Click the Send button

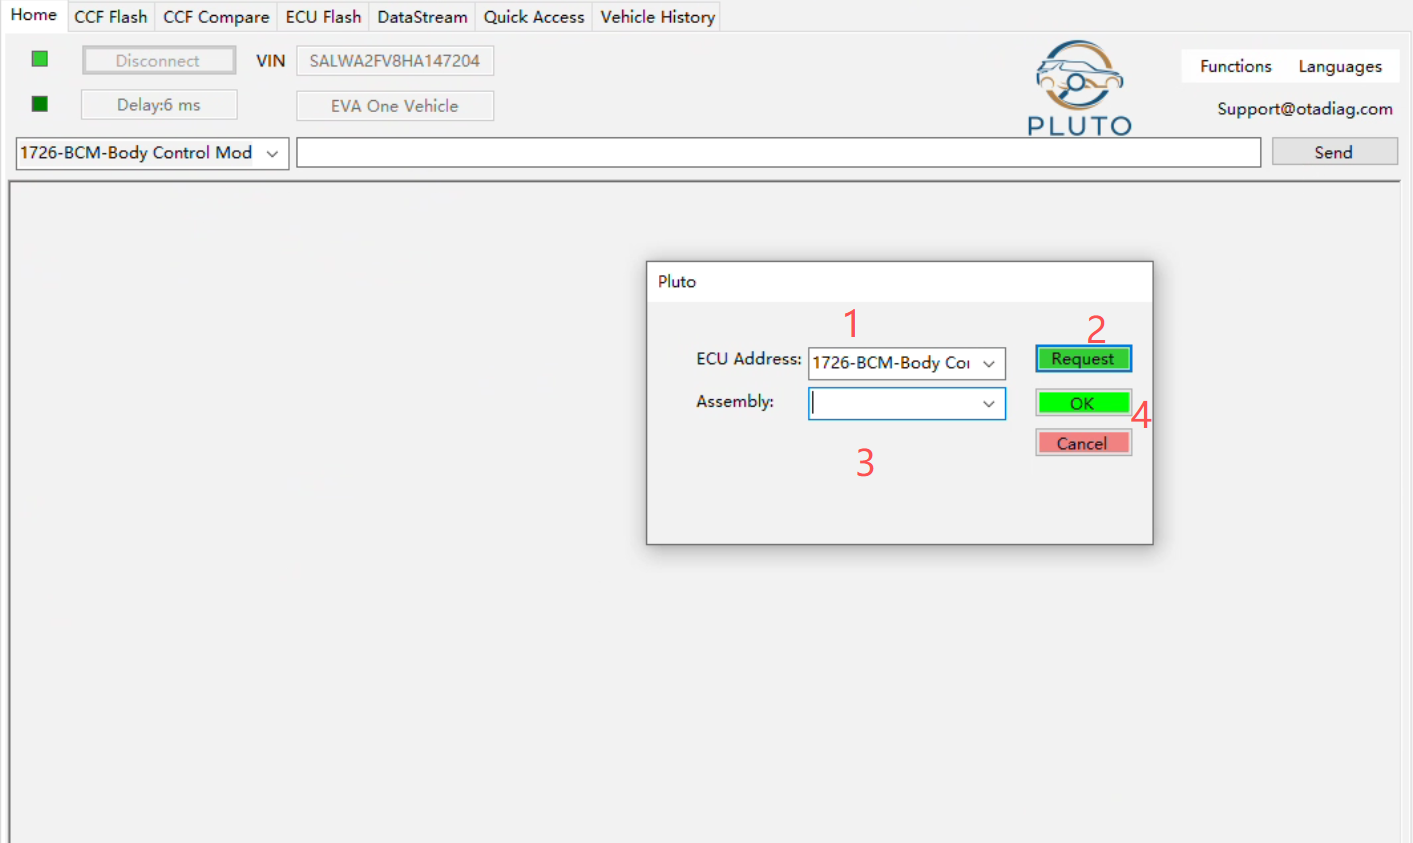point(1334,152)
